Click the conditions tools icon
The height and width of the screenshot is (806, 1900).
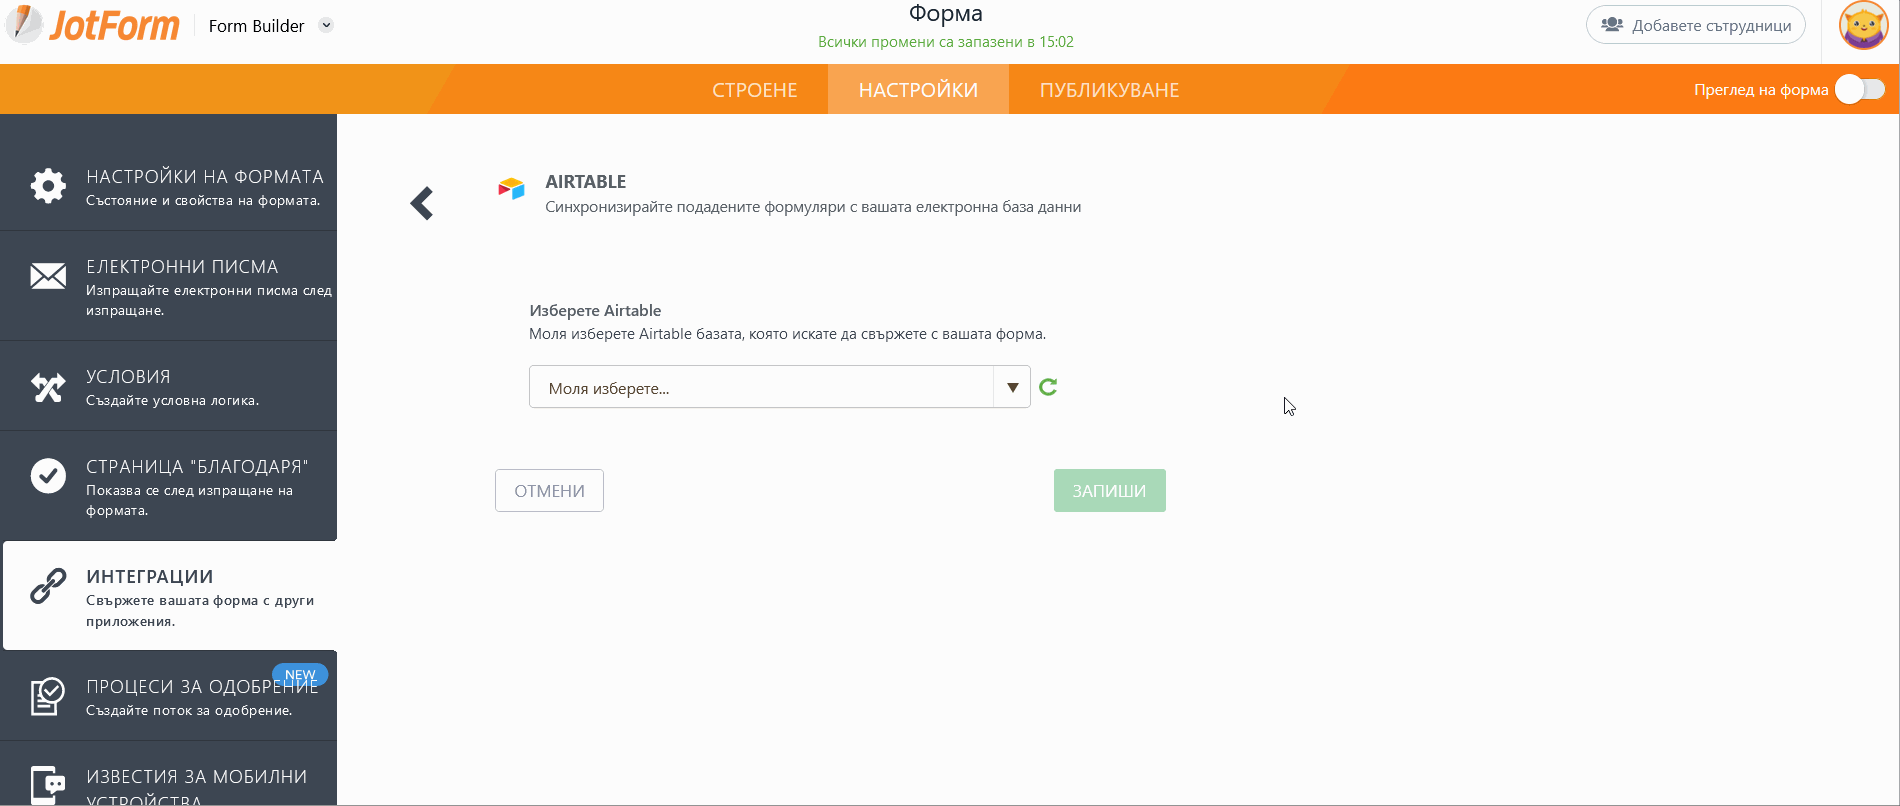[48, 387]
